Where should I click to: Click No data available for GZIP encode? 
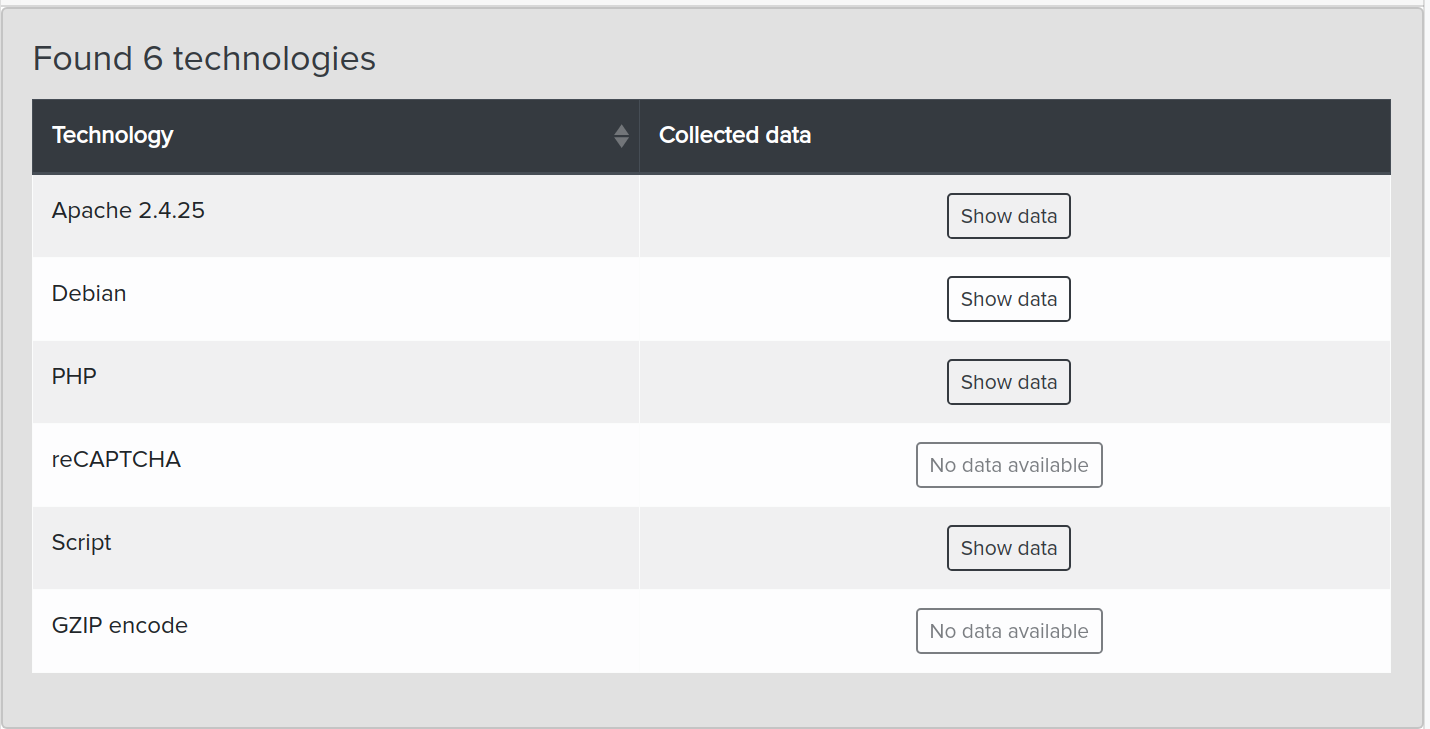(x=1008, y=631)
